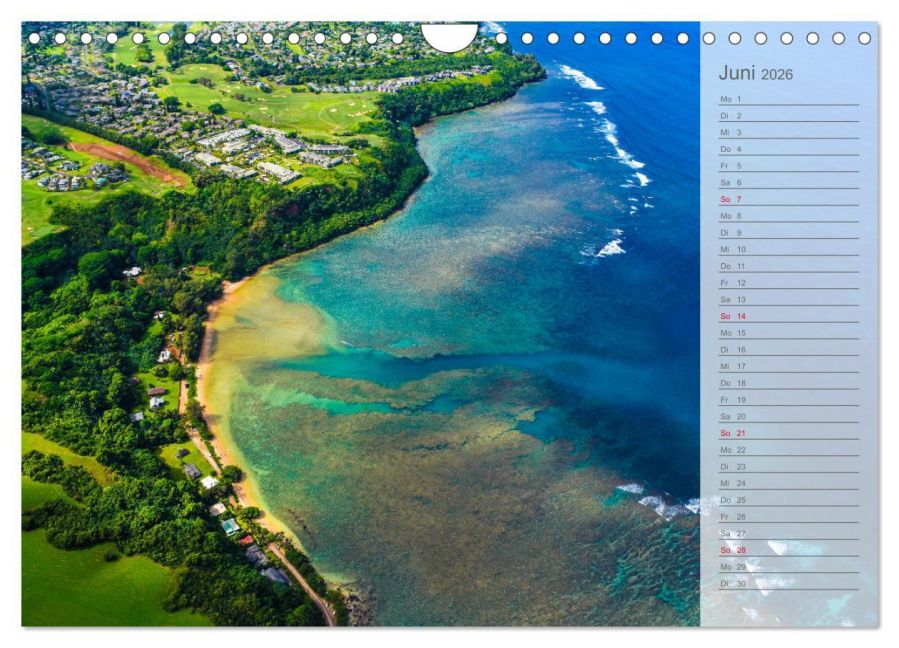Screen dimensions: 899x648
Task: Select the red Sunday row 'So 7'
Action: [x=789, y=199]
